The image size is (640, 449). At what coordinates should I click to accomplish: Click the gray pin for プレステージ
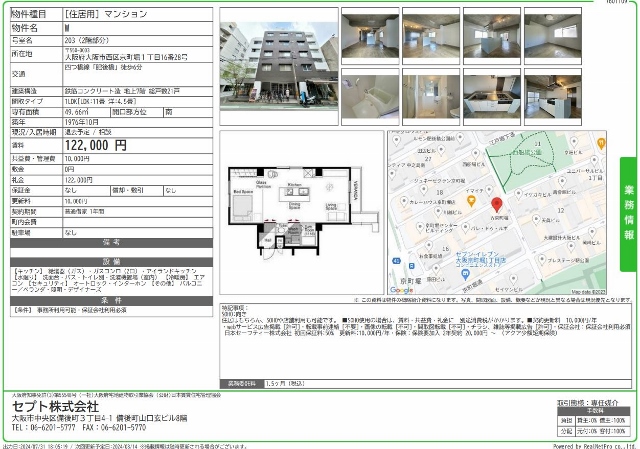[541, 260]
